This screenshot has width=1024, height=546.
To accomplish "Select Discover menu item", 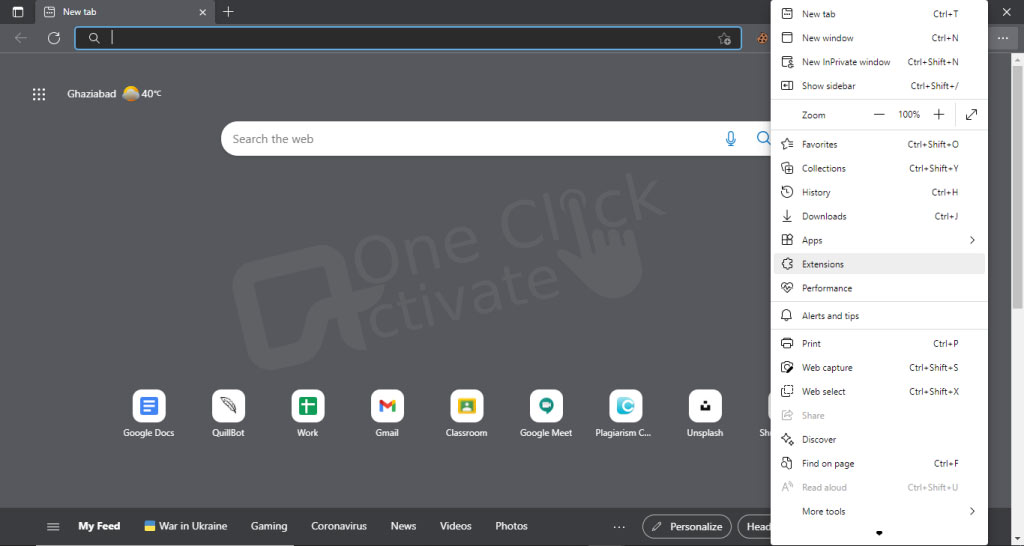I will (x=879, y=440).
